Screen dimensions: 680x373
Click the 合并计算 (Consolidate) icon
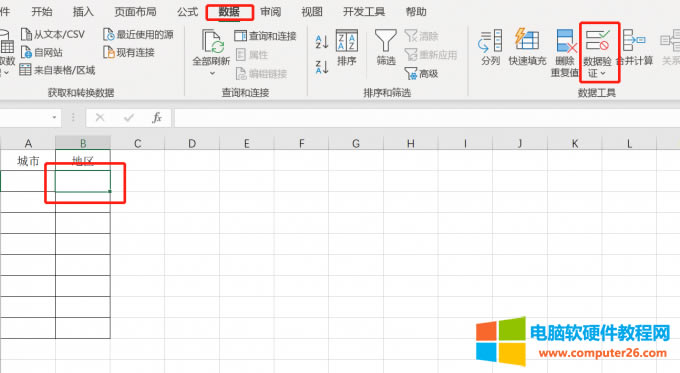click(x=634, y=40)
